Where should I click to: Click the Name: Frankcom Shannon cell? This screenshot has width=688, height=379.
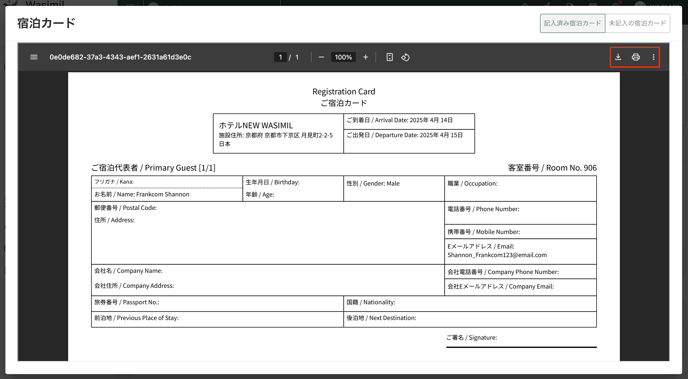[x=167, y=194]
